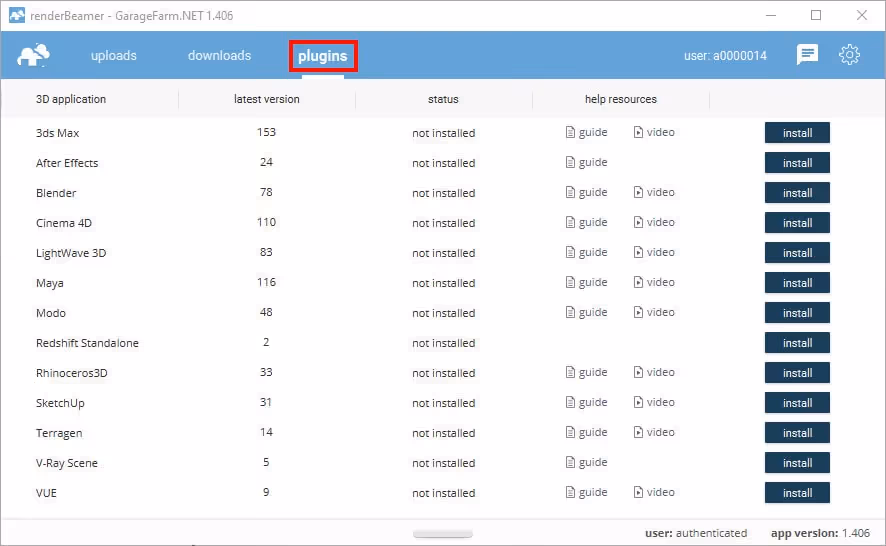Viewport: 886px width, 546px height.
Task: Open the Rhinoceros3D video link
Action: click(x=654, y=372)
